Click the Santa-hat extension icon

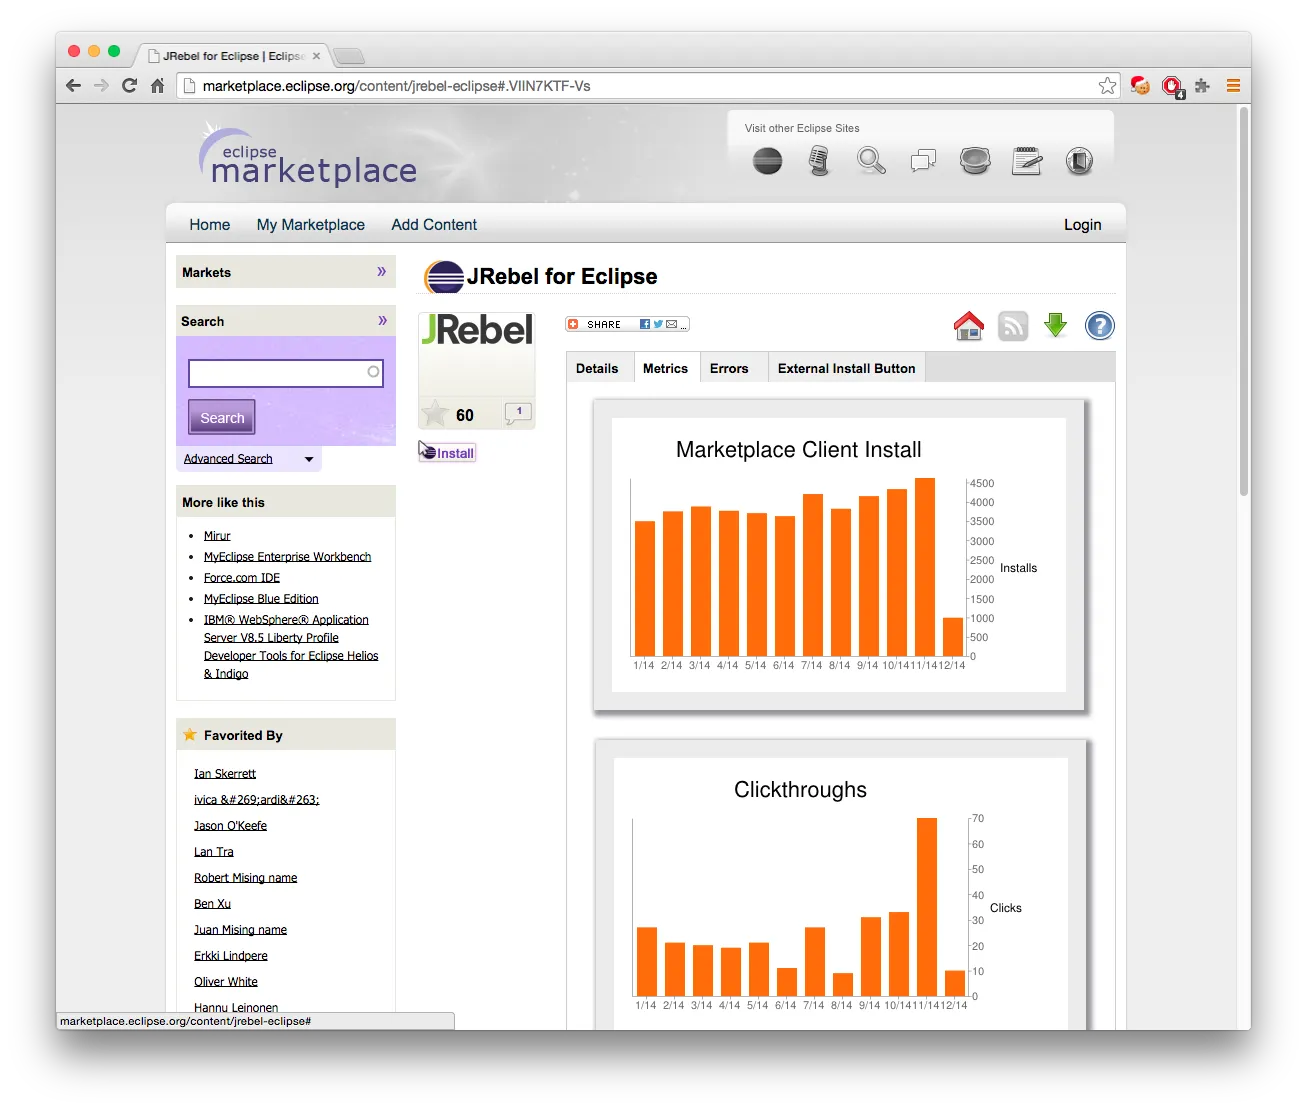(1140, 86)
